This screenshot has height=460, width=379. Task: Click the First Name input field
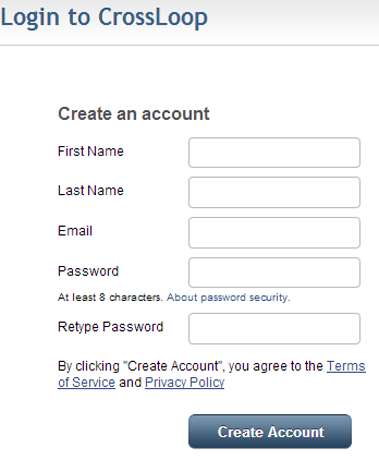tap(274, 152)
